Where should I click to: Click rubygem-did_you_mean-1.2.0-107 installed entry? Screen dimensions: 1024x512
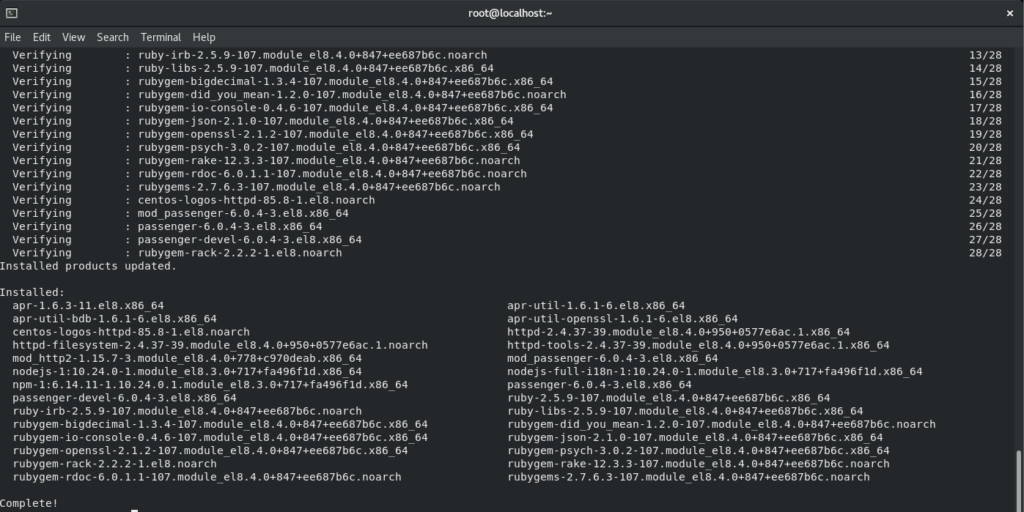coord(722,424)
